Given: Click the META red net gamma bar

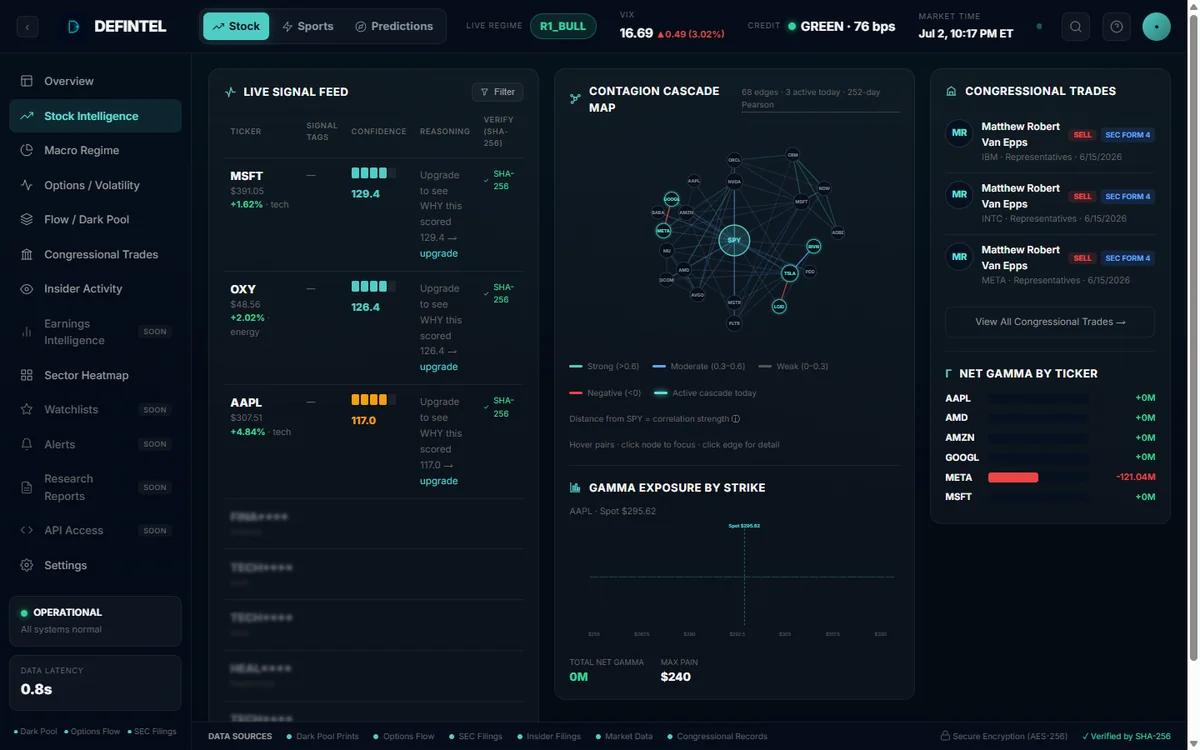Looking at the screenshot, I should 1013,477.
